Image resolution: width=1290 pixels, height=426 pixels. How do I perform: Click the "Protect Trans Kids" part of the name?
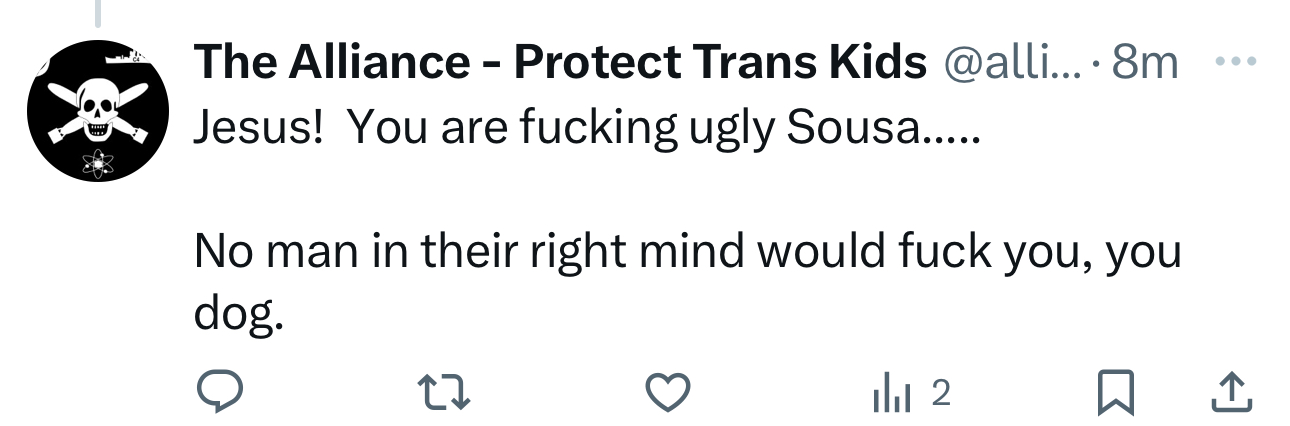tap(720, 63)
